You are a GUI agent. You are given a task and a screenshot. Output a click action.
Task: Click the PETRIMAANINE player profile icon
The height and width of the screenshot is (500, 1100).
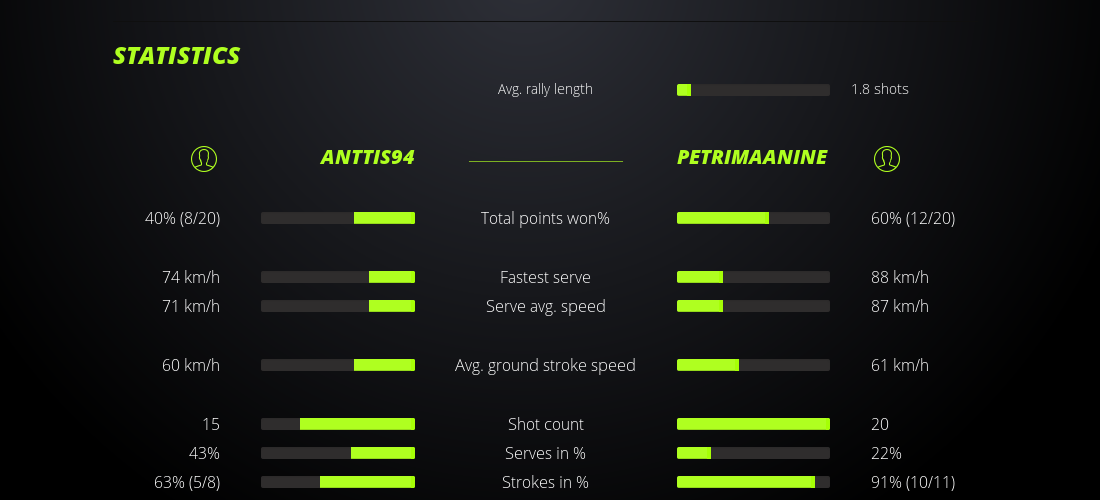(x=887, y=158)
